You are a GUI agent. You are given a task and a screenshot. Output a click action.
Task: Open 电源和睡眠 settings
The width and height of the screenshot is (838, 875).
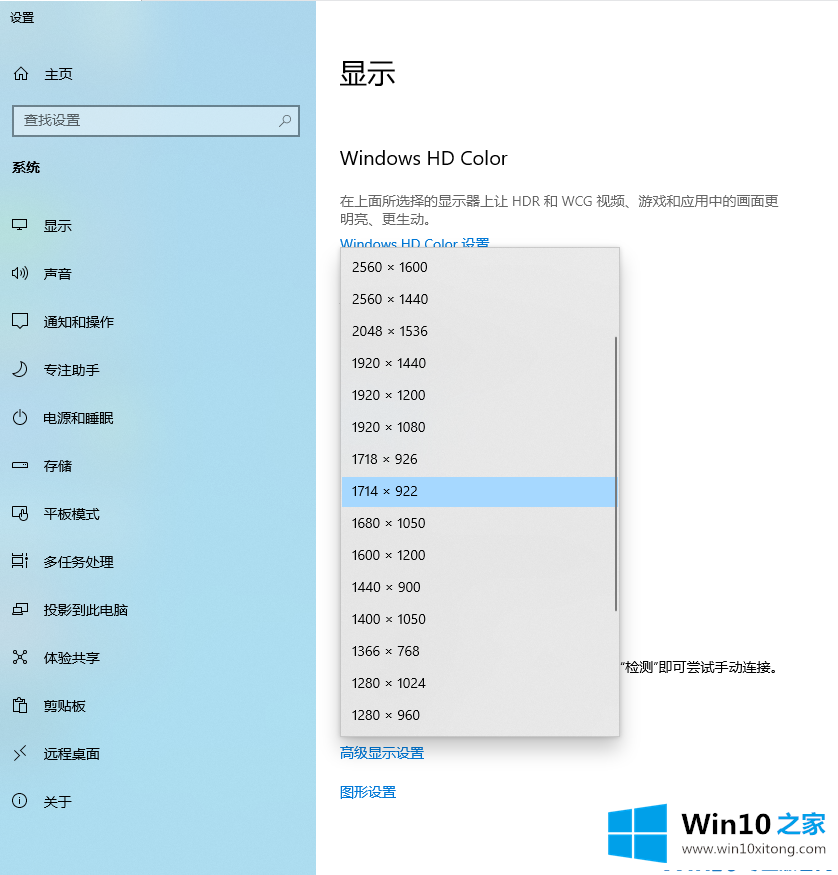(x=79, y=418)
